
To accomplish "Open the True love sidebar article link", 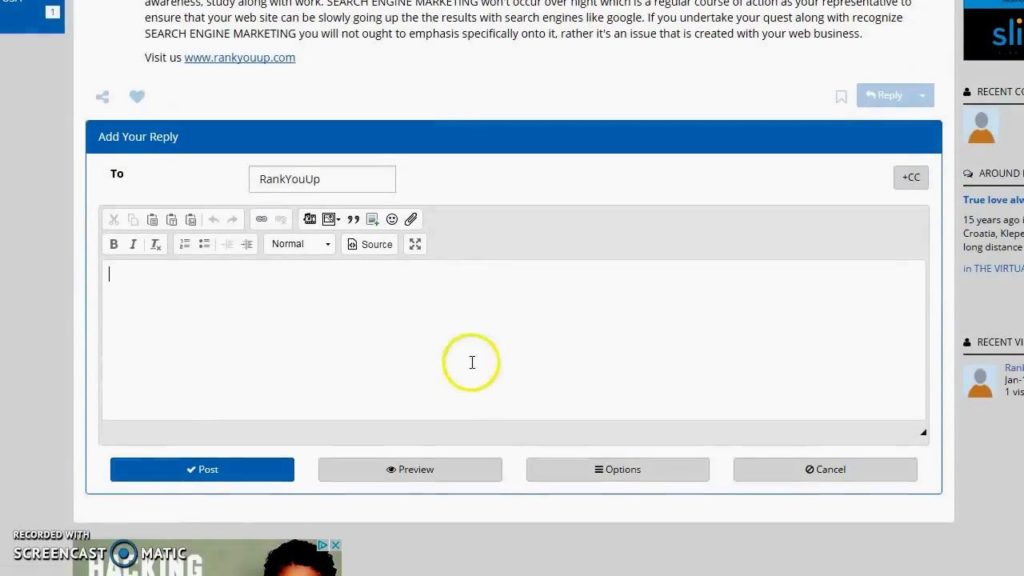I will pos(993,200).
